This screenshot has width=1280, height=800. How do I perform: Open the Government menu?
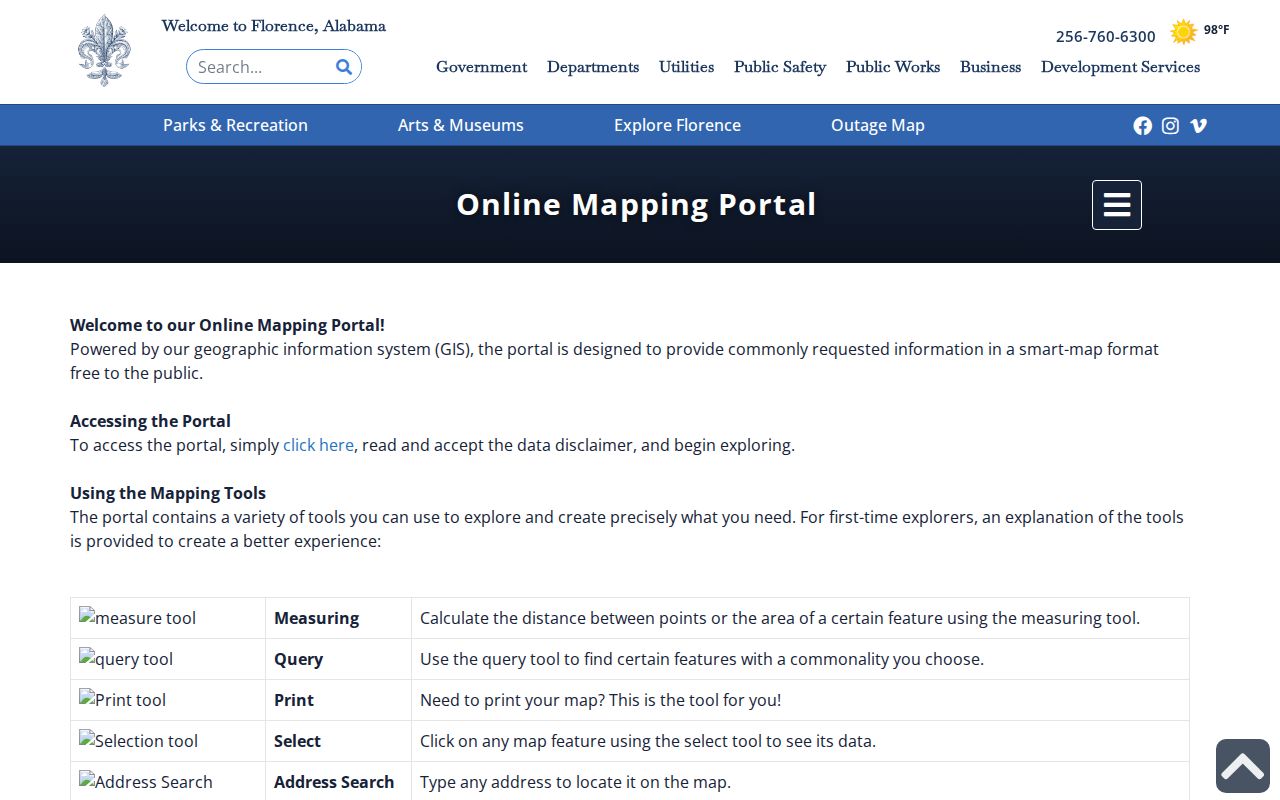[x=481, y=67]
